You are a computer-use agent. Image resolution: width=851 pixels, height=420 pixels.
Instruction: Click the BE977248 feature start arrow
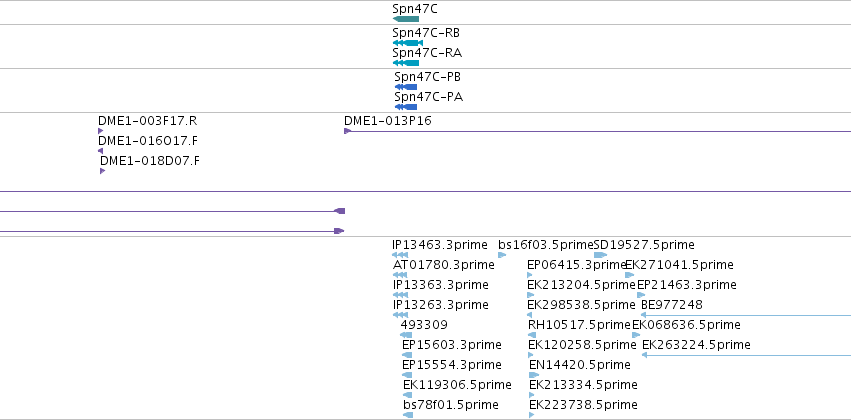[x=644, y=315]
